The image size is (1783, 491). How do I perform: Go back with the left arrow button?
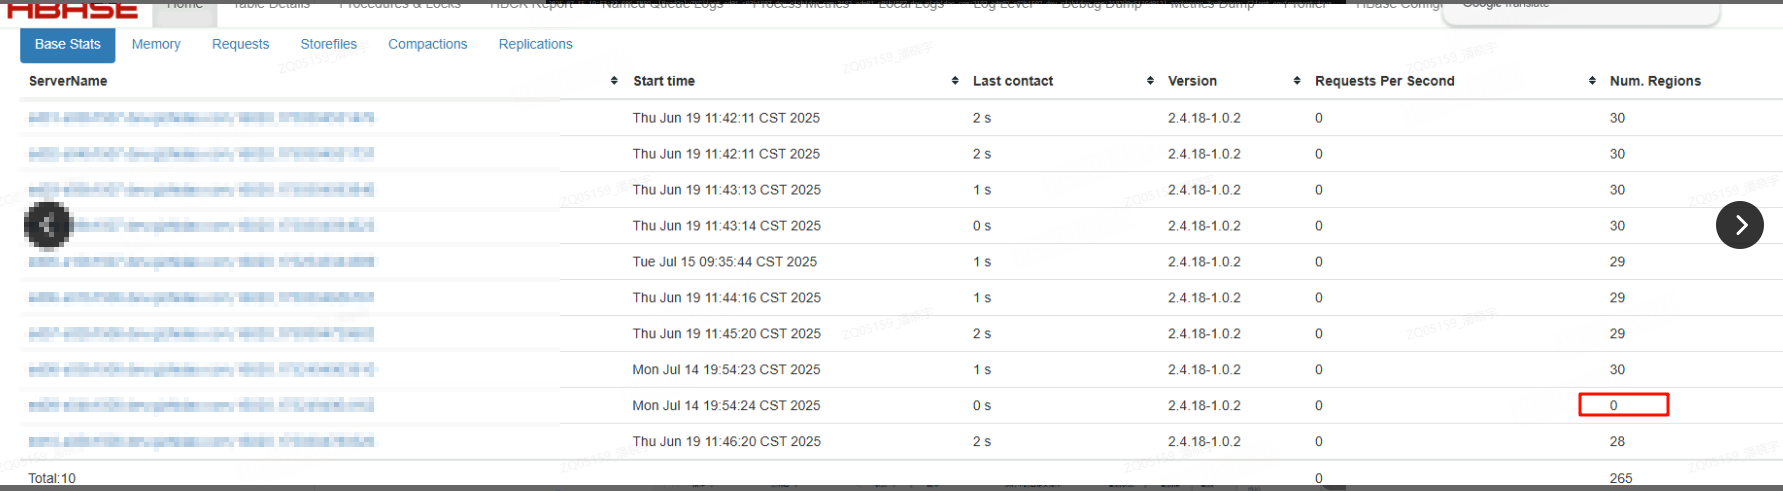[x=48, y=225]
